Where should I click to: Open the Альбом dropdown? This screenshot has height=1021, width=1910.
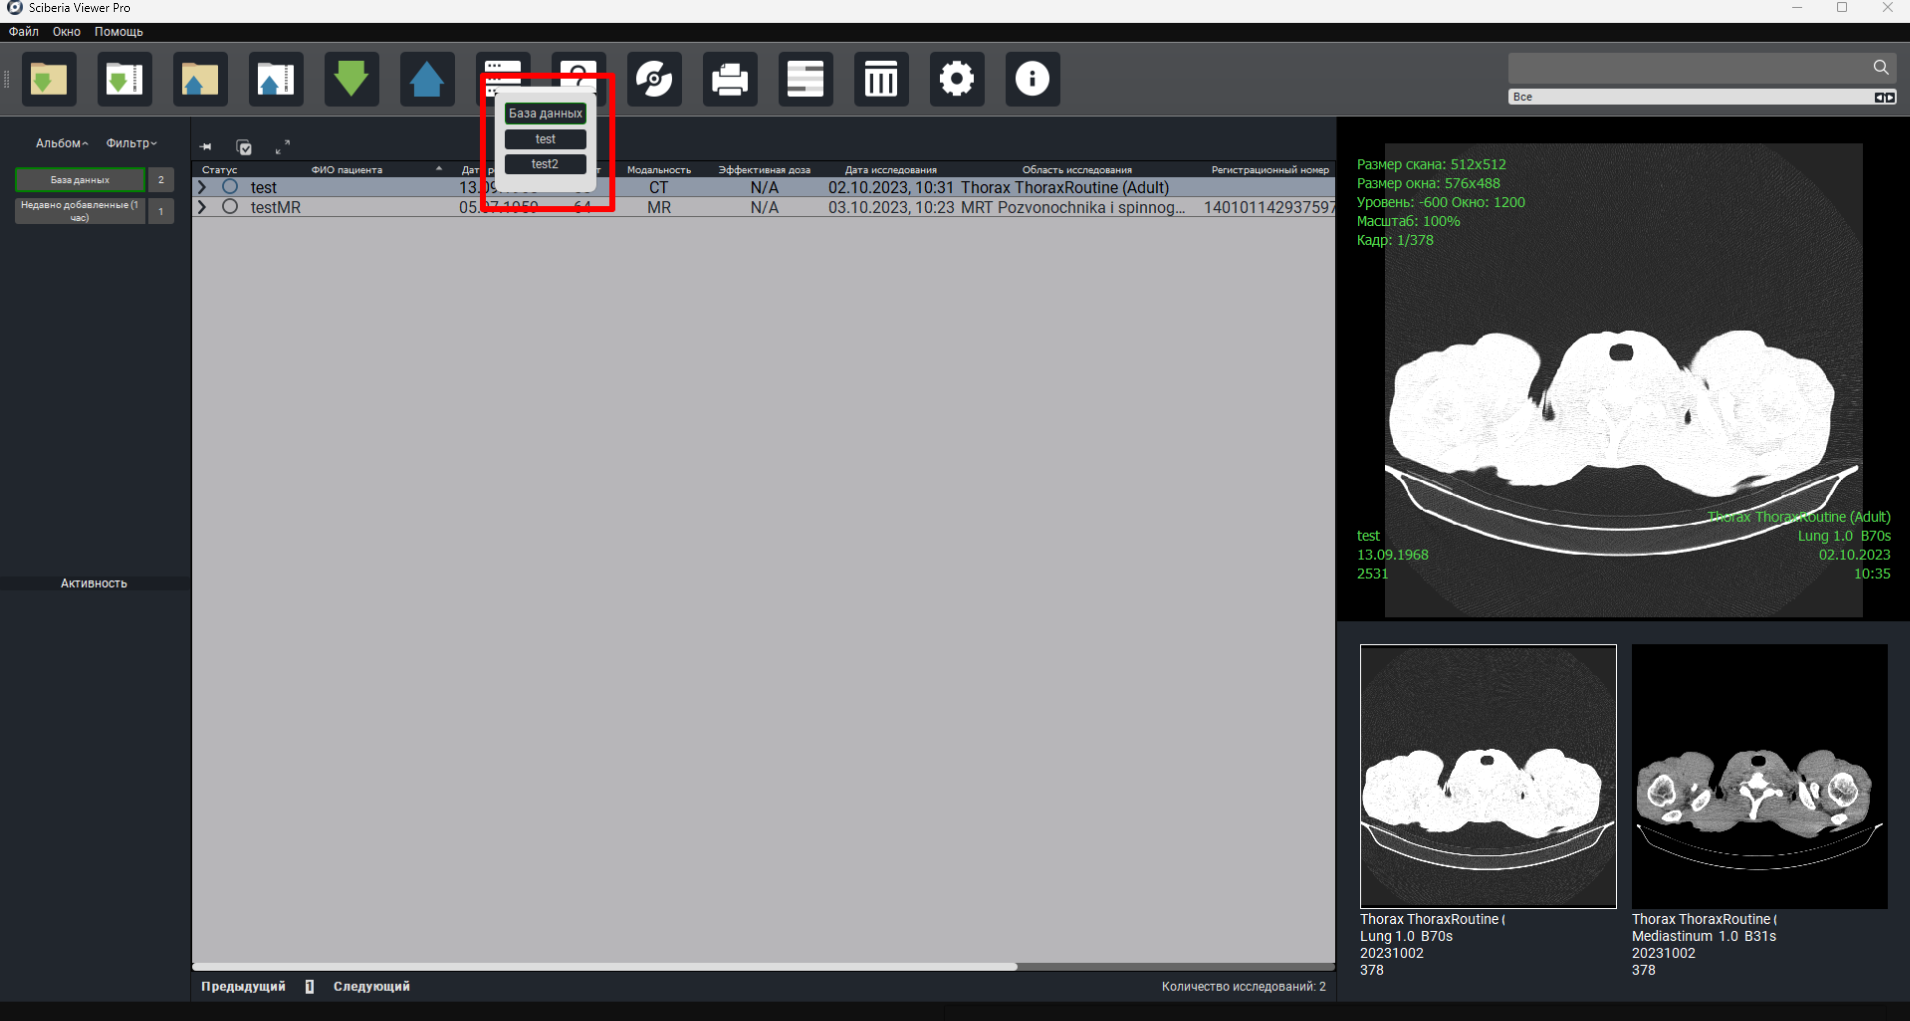pos(62,143)
